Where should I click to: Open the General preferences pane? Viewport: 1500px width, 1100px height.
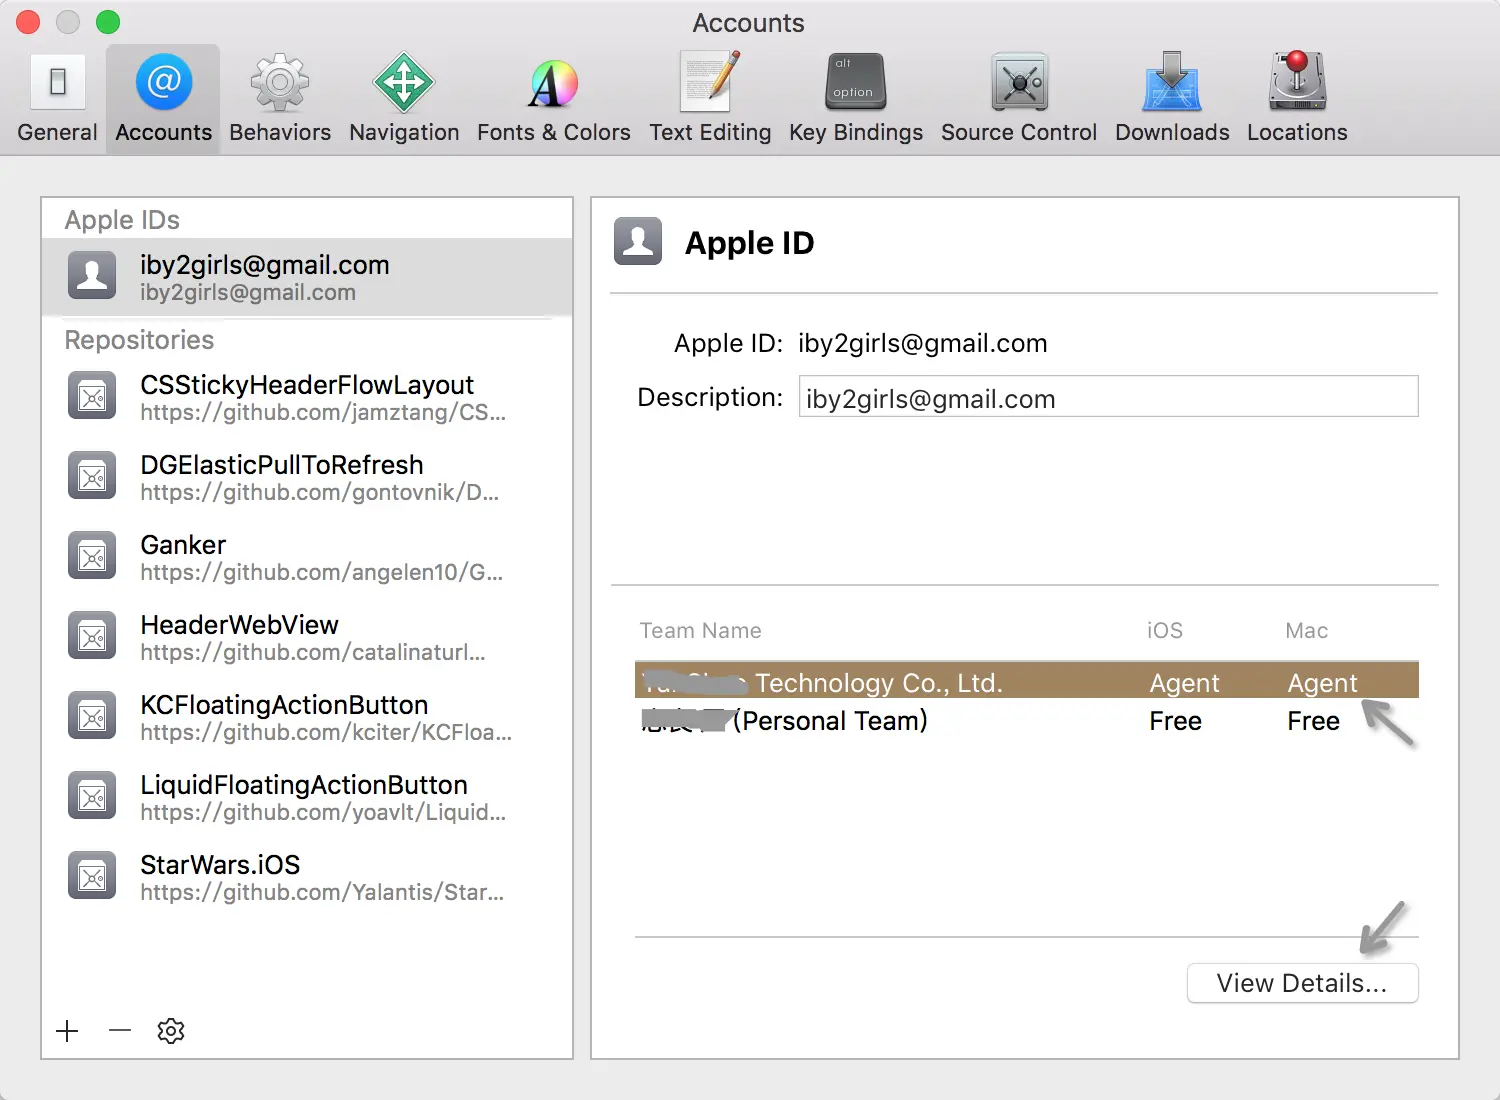pyautogui.click(x=57, y=99)
